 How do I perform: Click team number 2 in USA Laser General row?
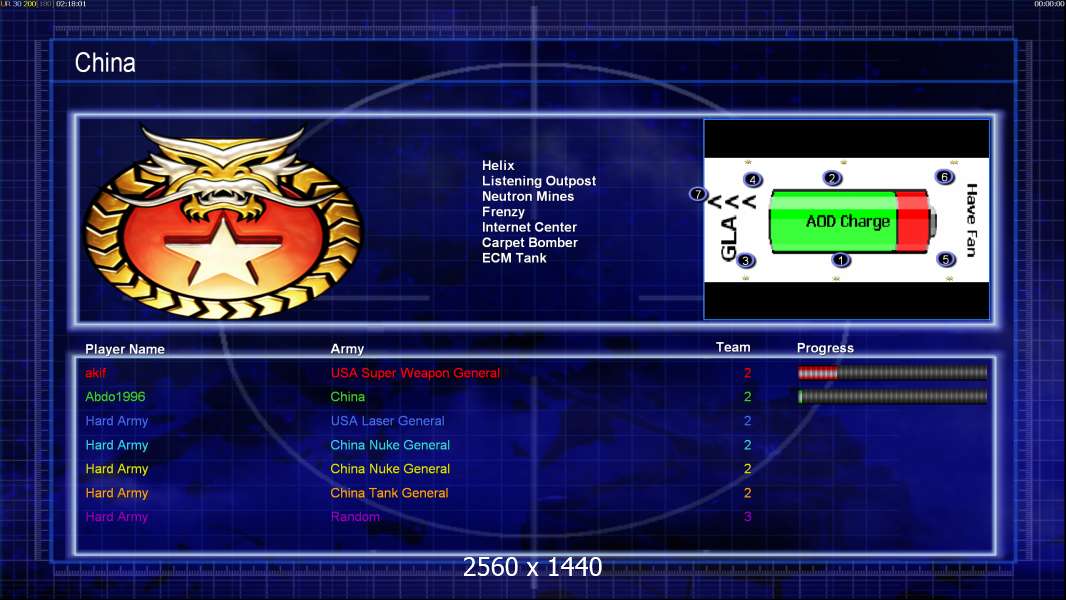coord(747,421)
